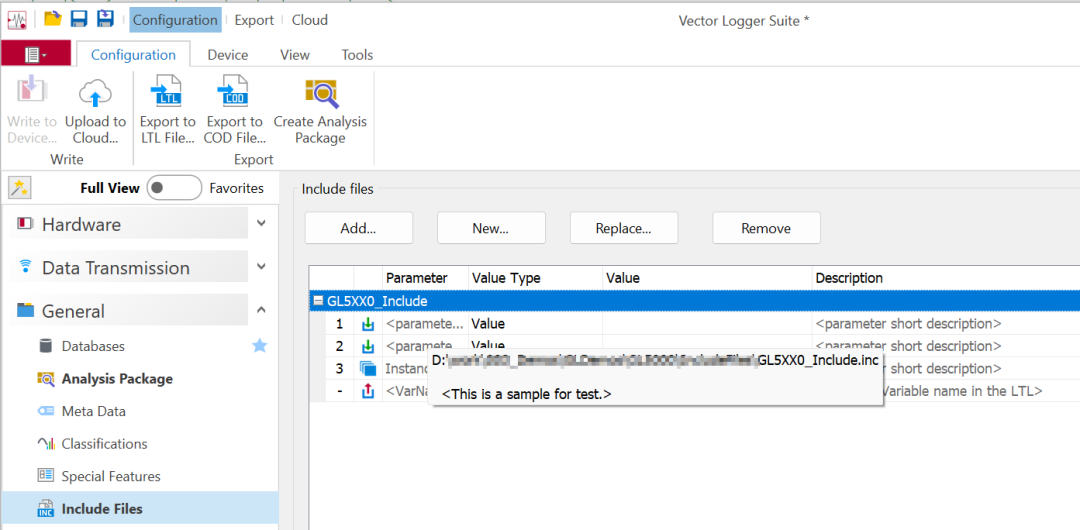Click the Add... button

(358, 228)
